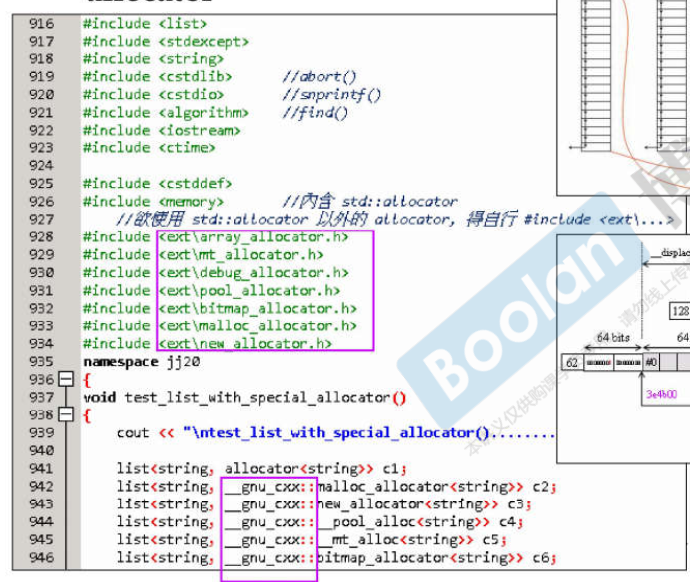
Task: Click the namespace jj20 declaration
Action: tap(130, 361)
